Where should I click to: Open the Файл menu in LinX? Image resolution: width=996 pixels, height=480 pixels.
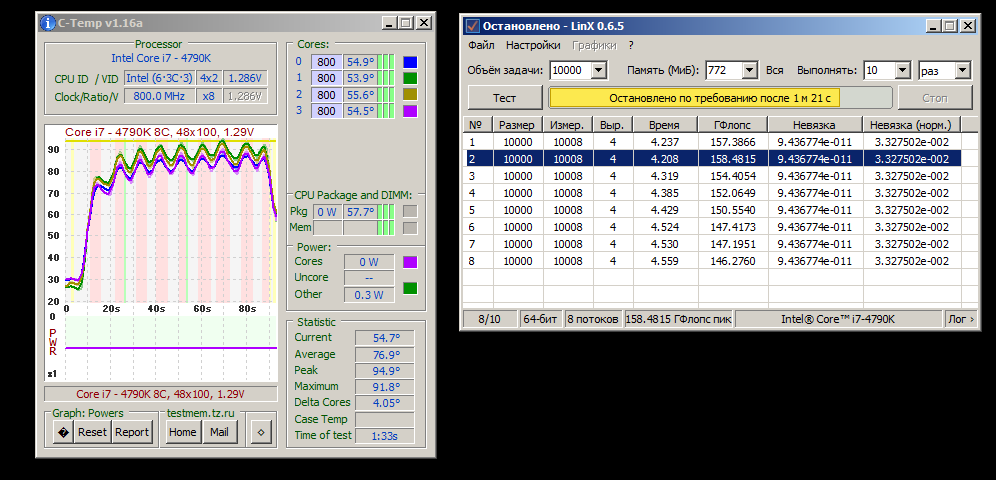click(481, 46)
